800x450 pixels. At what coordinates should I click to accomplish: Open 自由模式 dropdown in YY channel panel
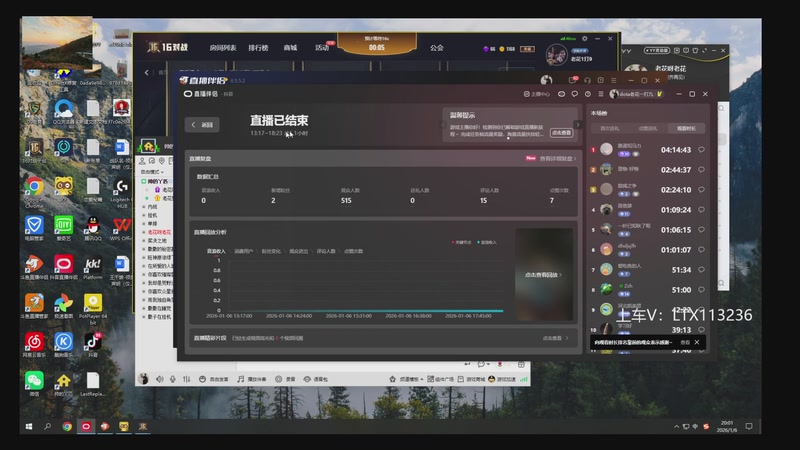(x=153, y=172)
